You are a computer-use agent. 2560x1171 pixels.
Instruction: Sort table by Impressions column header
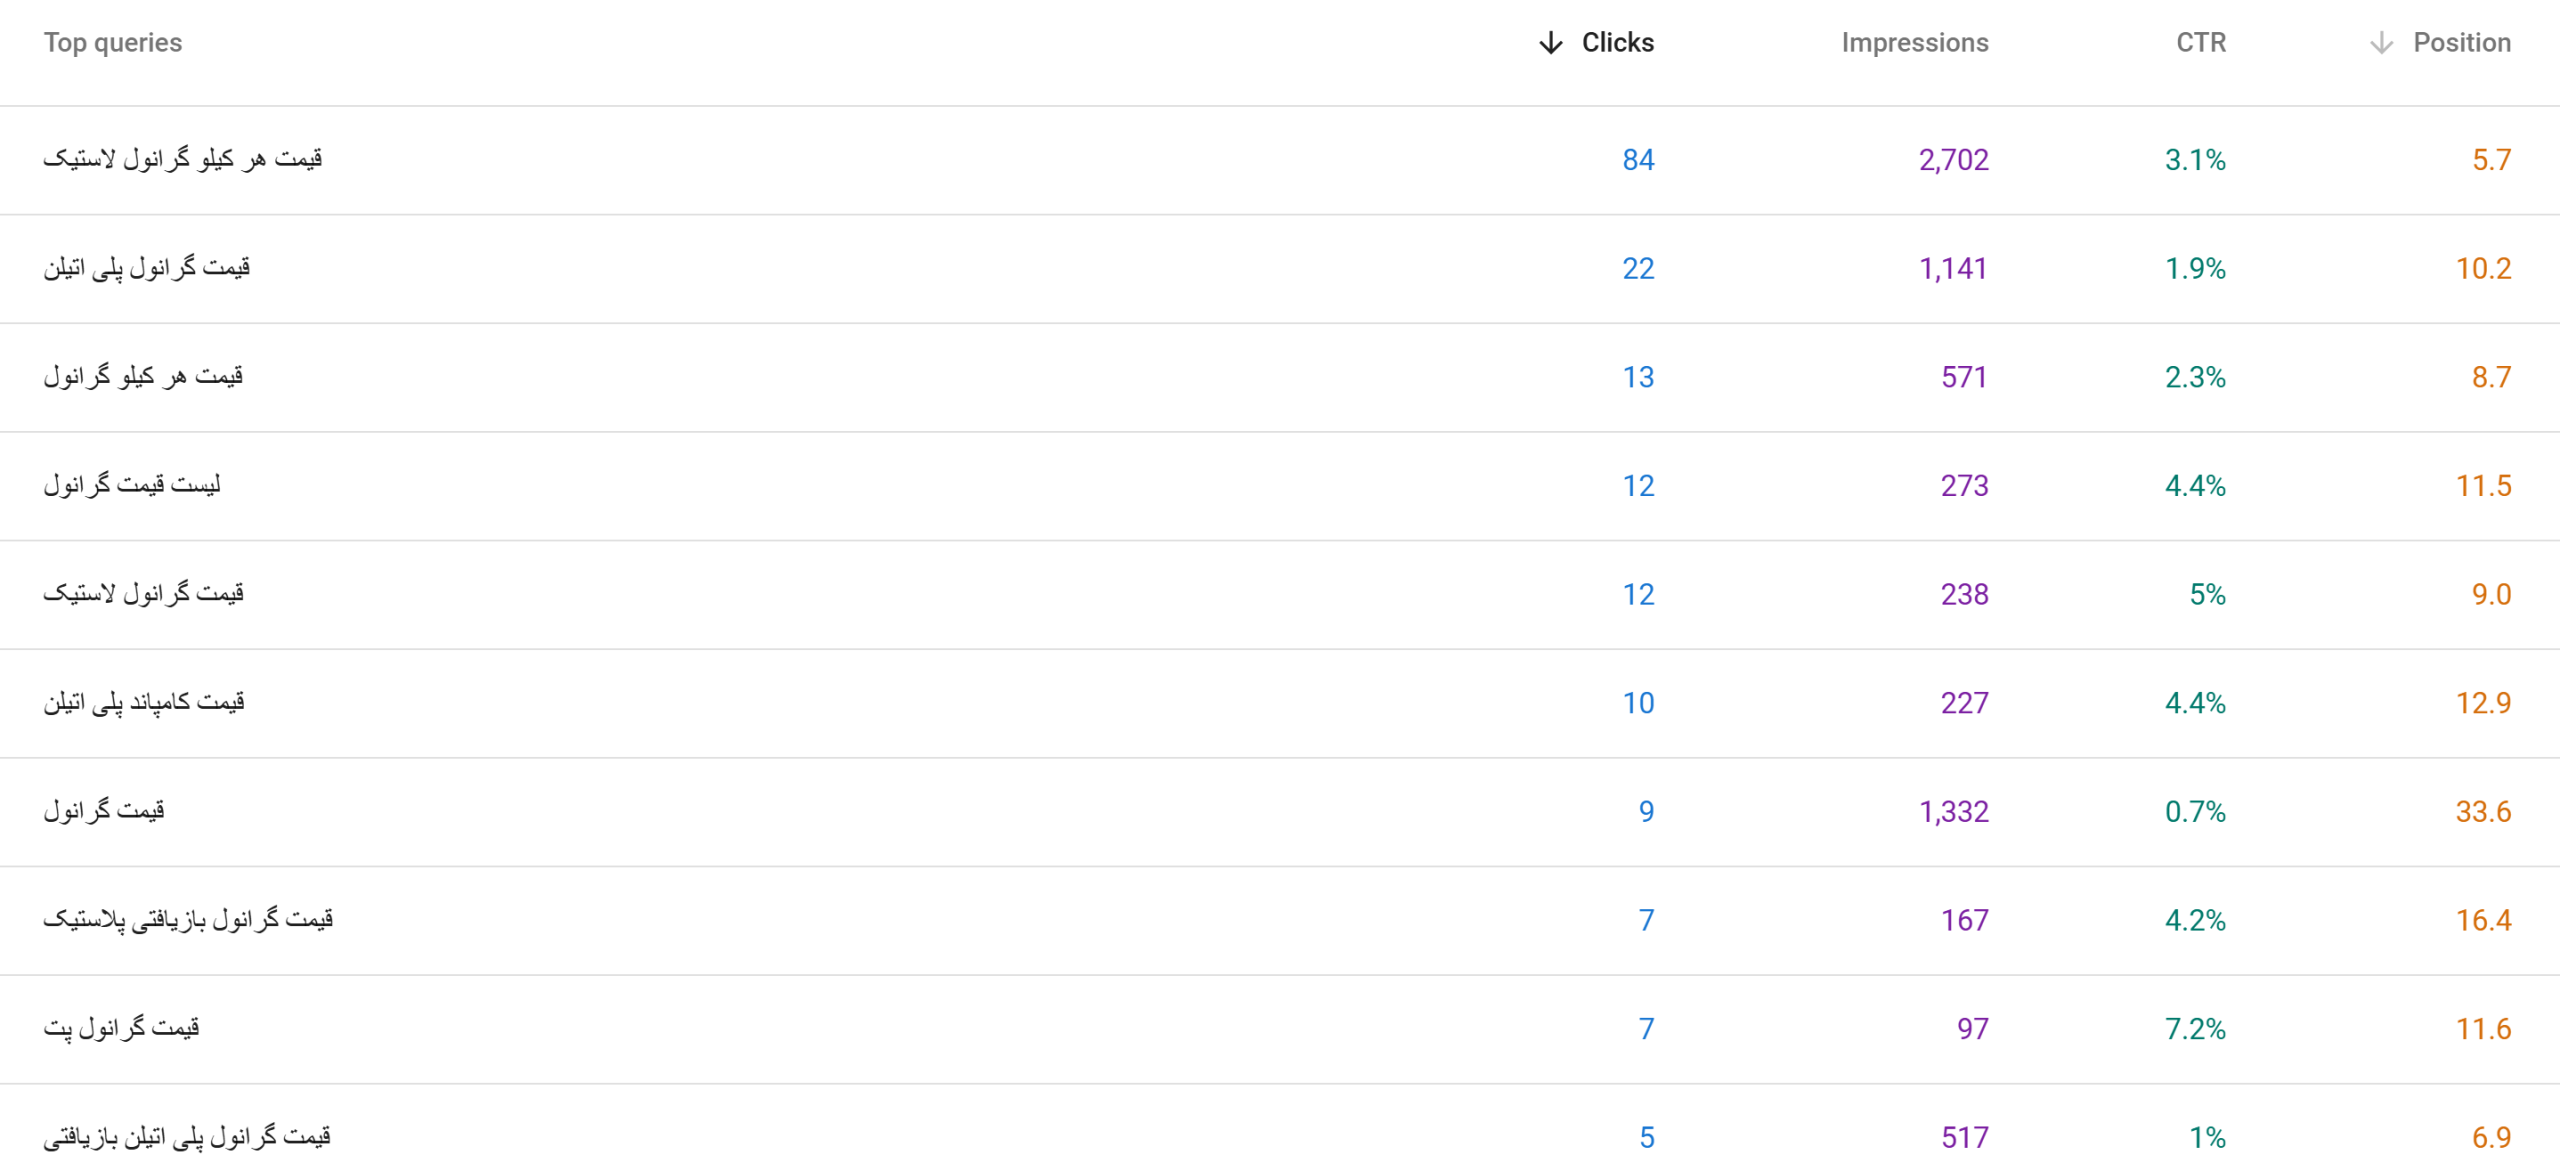1914,43
